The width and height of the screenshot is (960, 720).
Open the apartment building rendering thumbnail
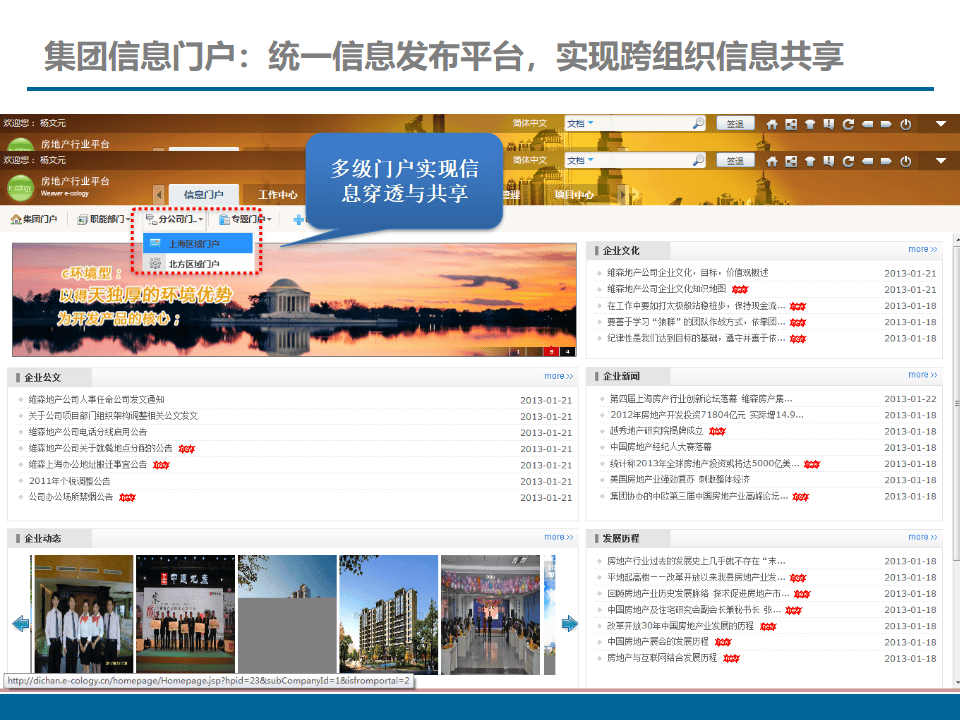389,614
